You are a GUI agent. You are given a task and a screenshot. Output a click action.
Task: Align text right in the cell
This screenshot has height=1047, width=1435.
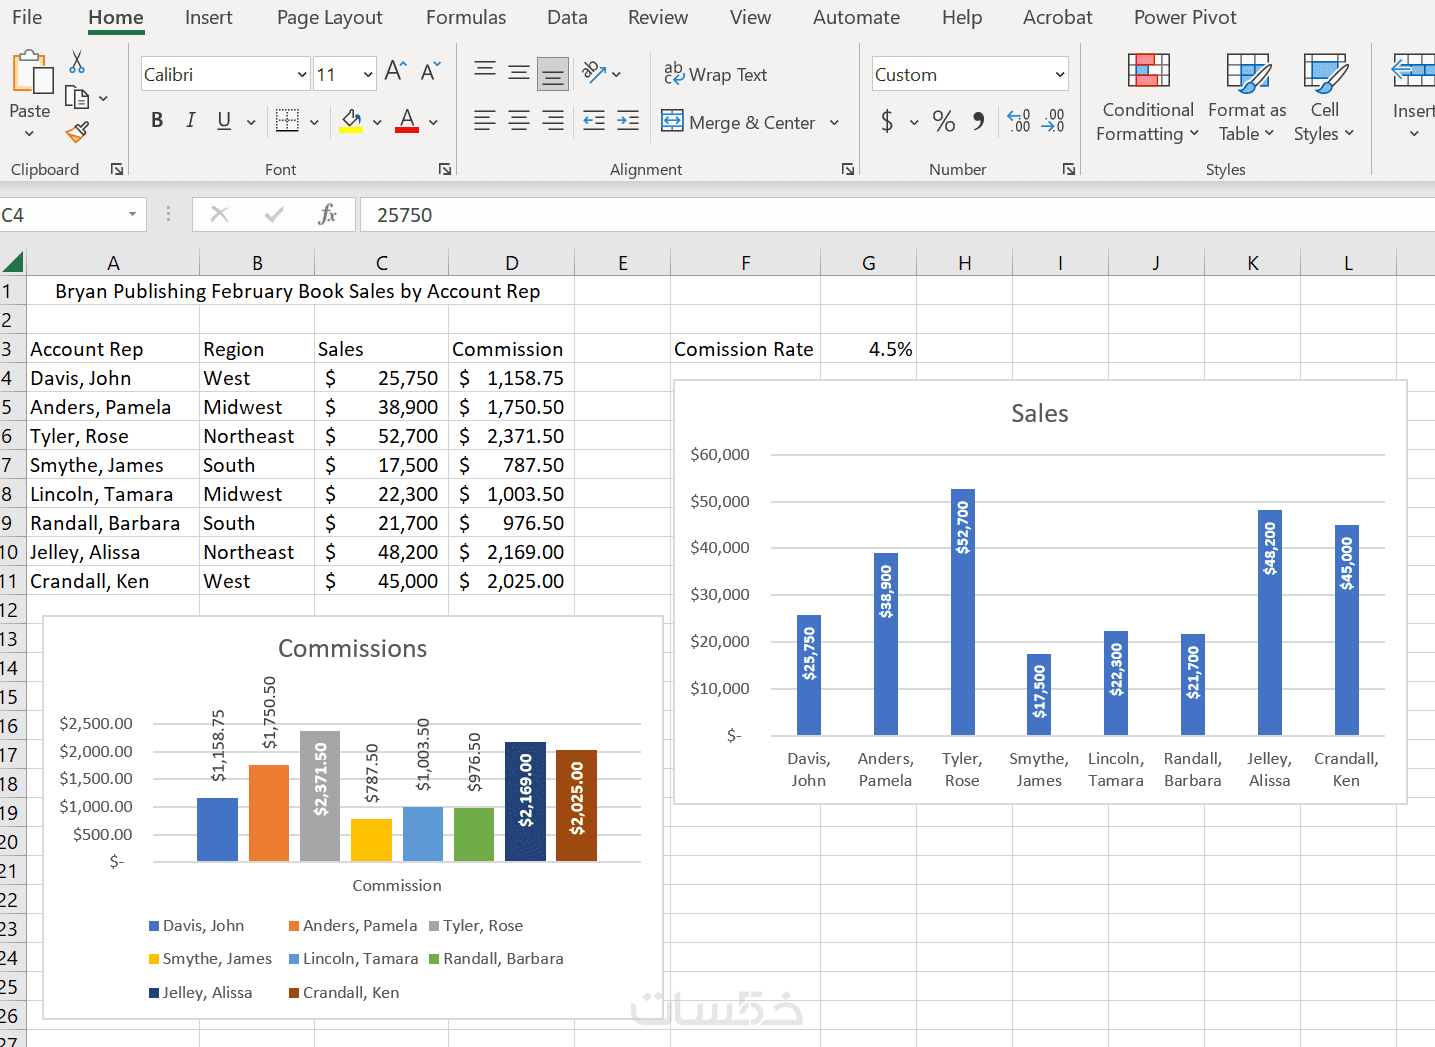coord(553,121)
